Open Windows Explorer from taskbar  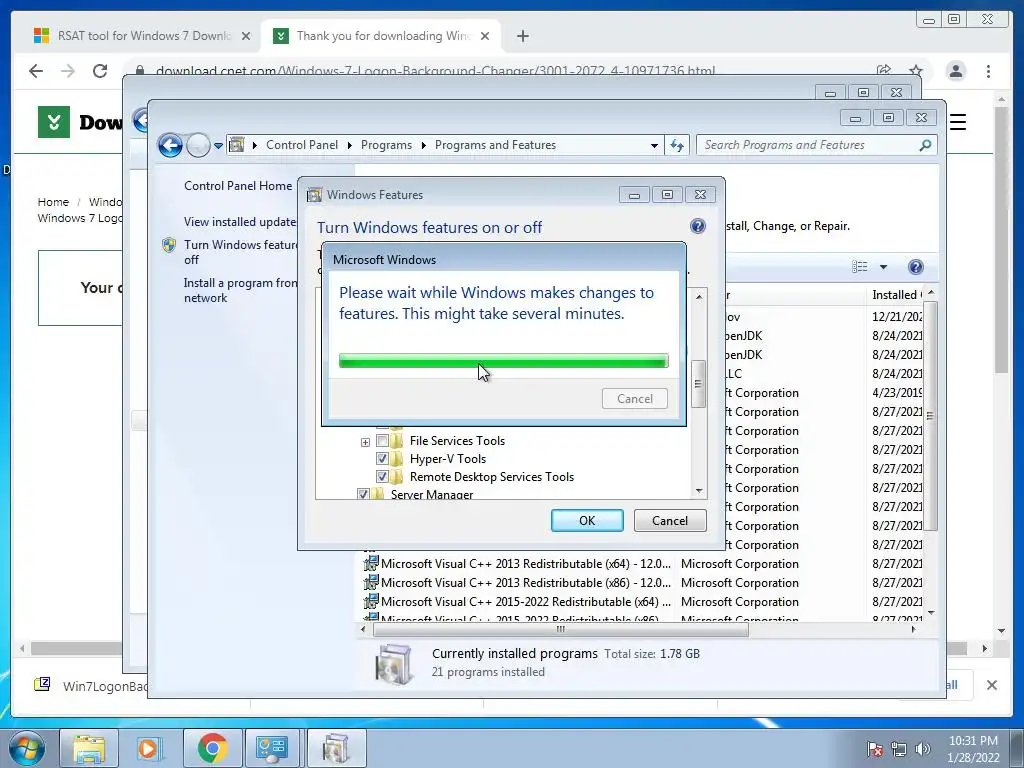point(89,748)
